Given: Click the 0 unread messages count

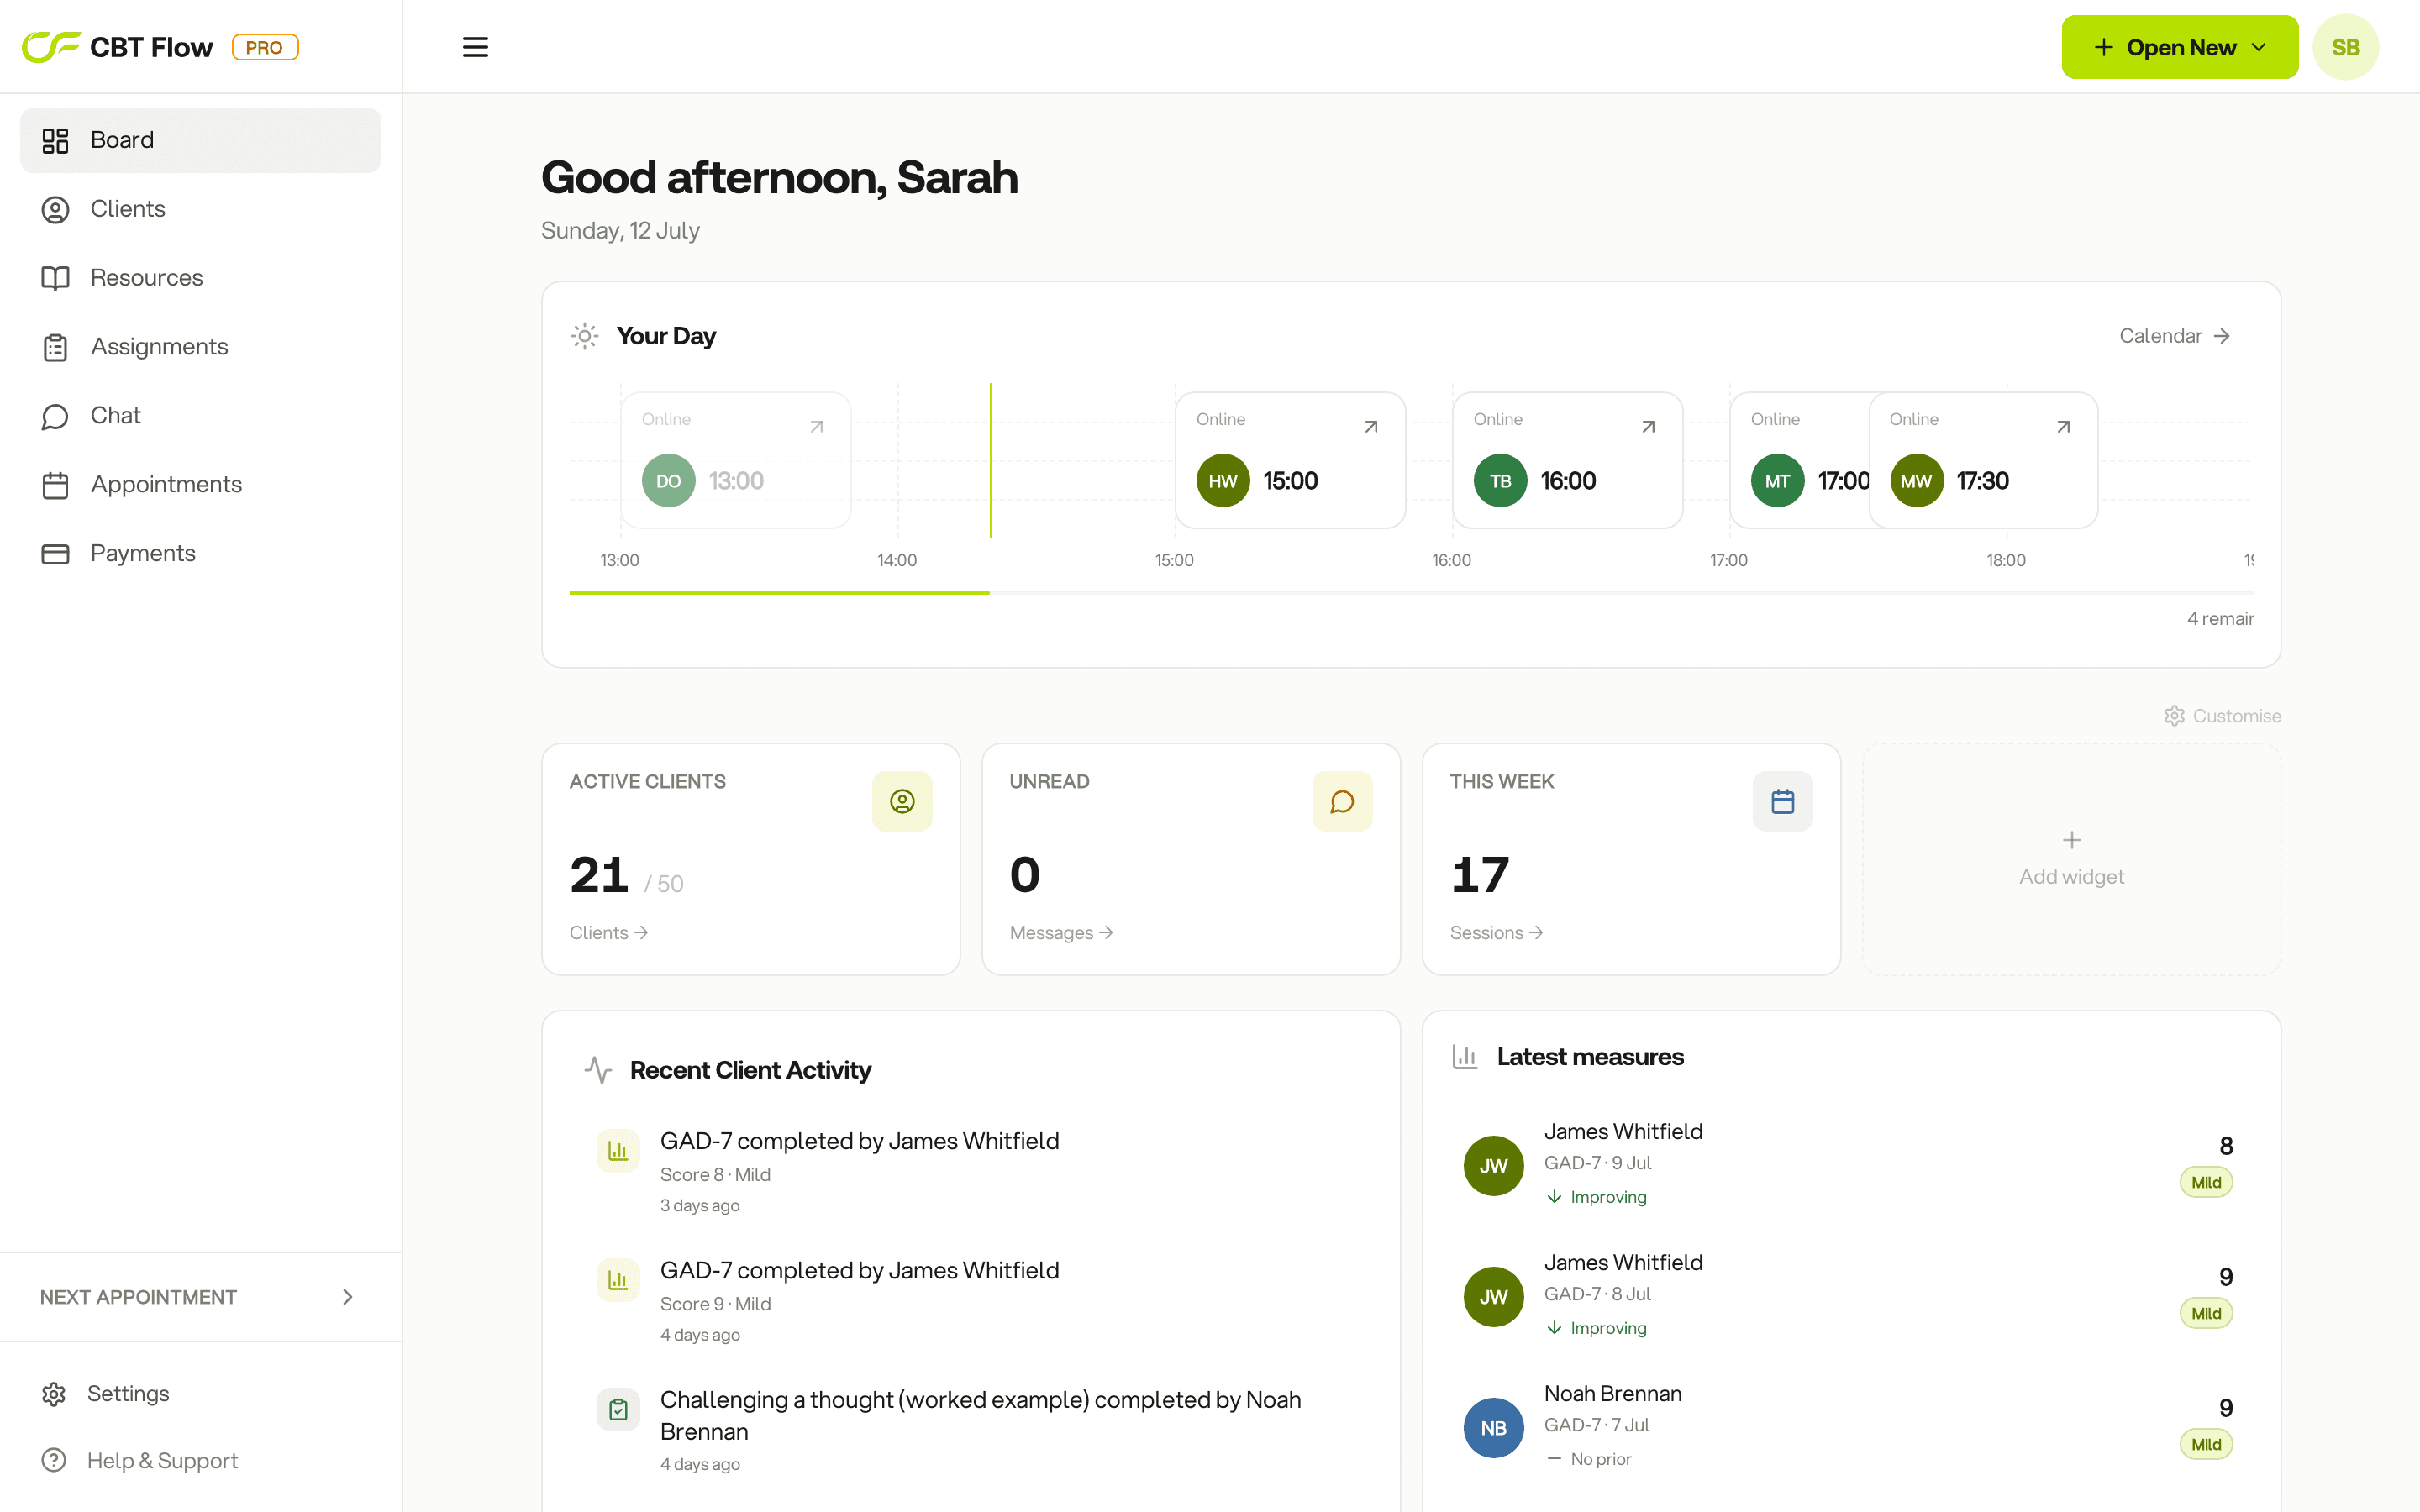Looking at the screenshot, I should coord(1025,875).
